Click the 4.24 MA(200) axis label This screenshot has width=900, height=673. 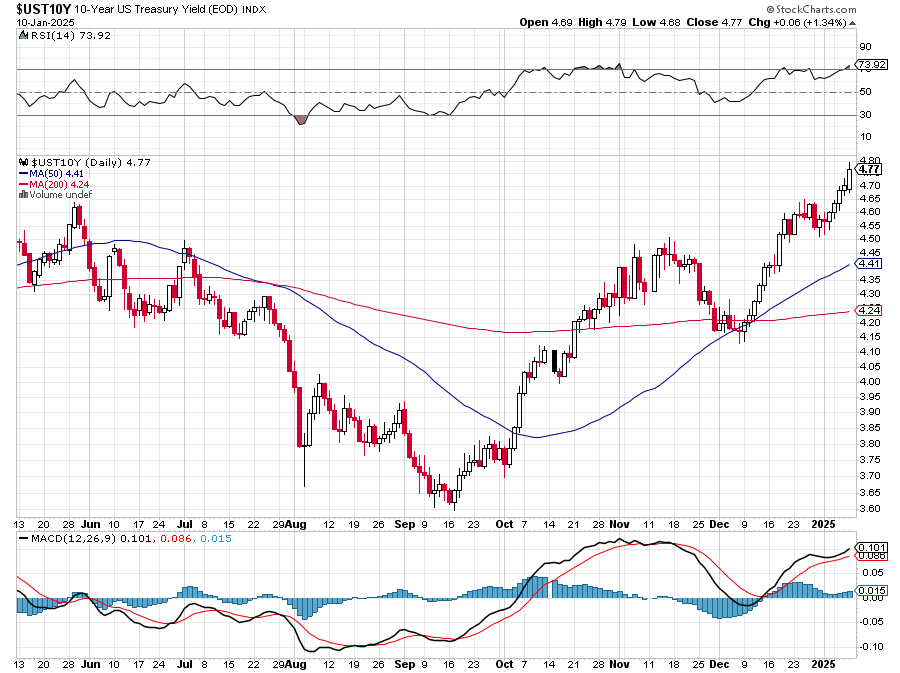(868, 311)
